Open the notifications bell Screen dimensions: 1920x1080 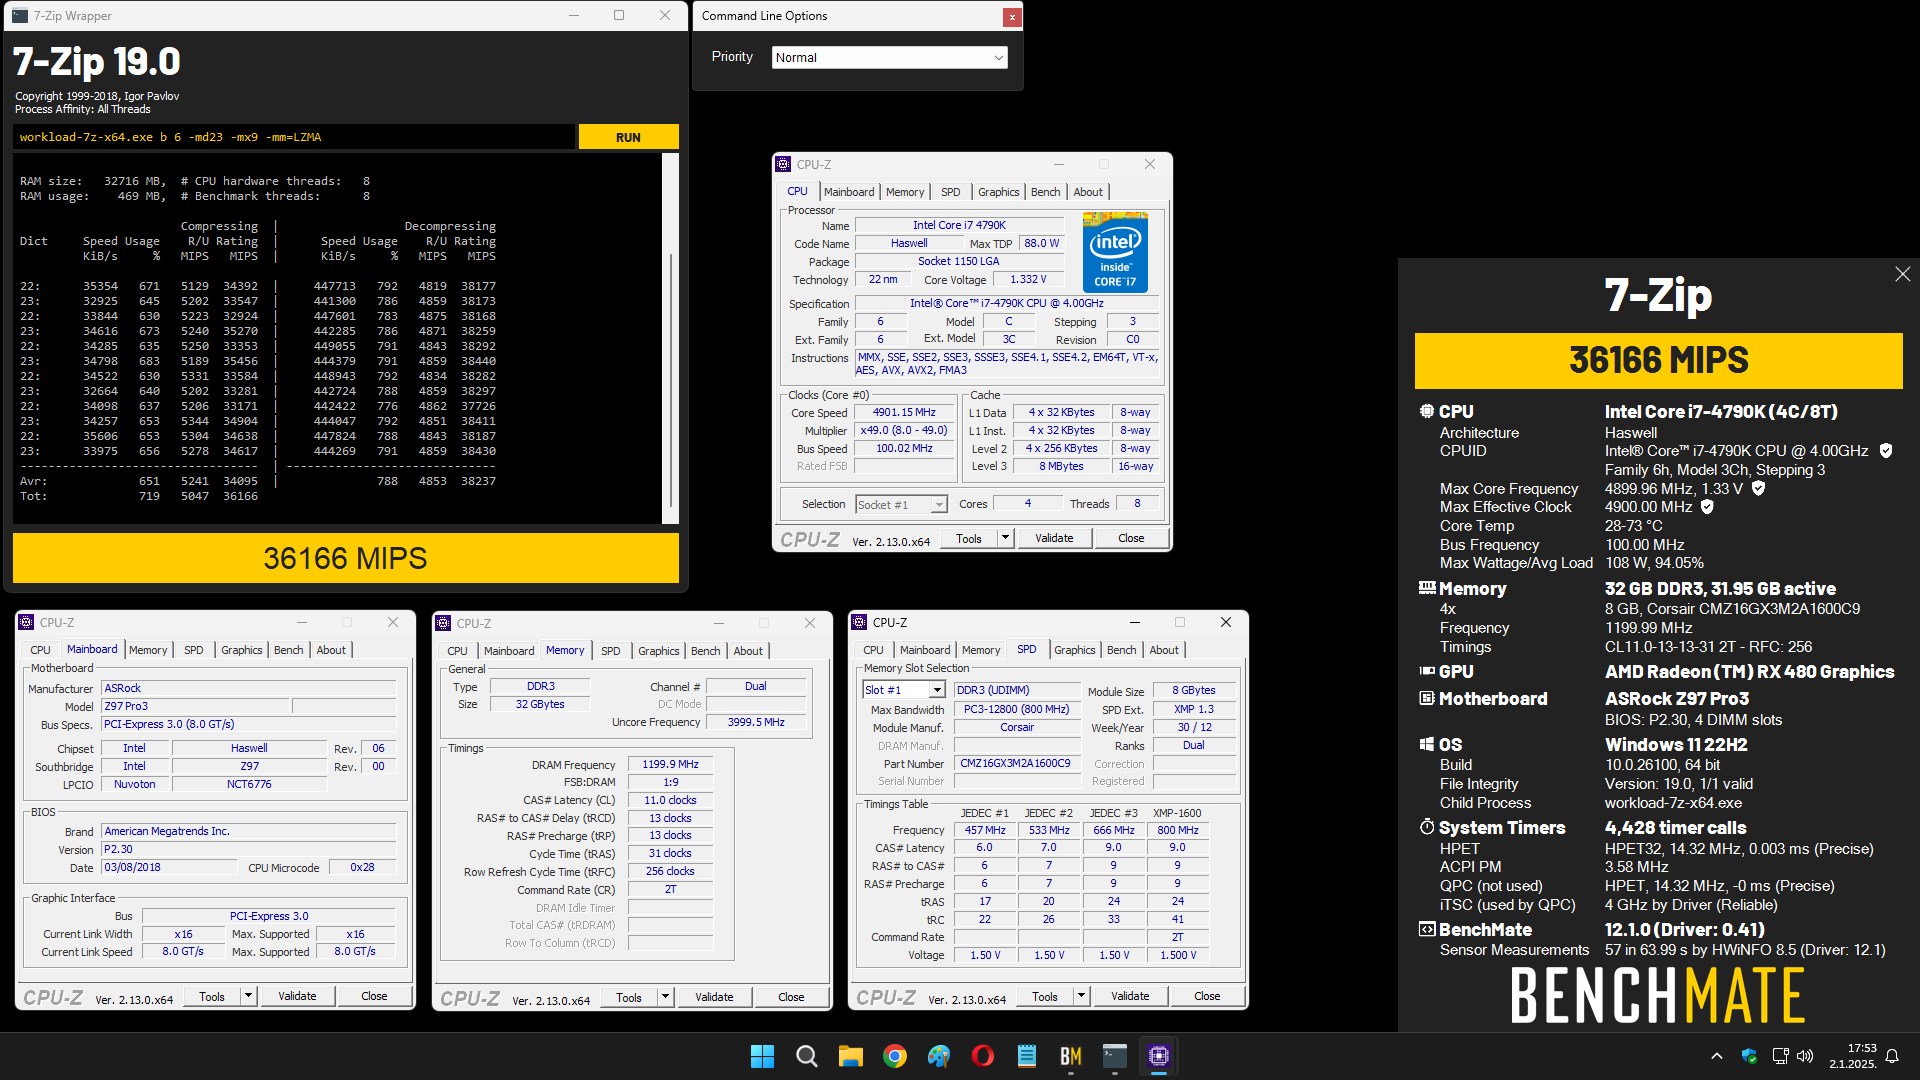(x=1892, y=1056)
